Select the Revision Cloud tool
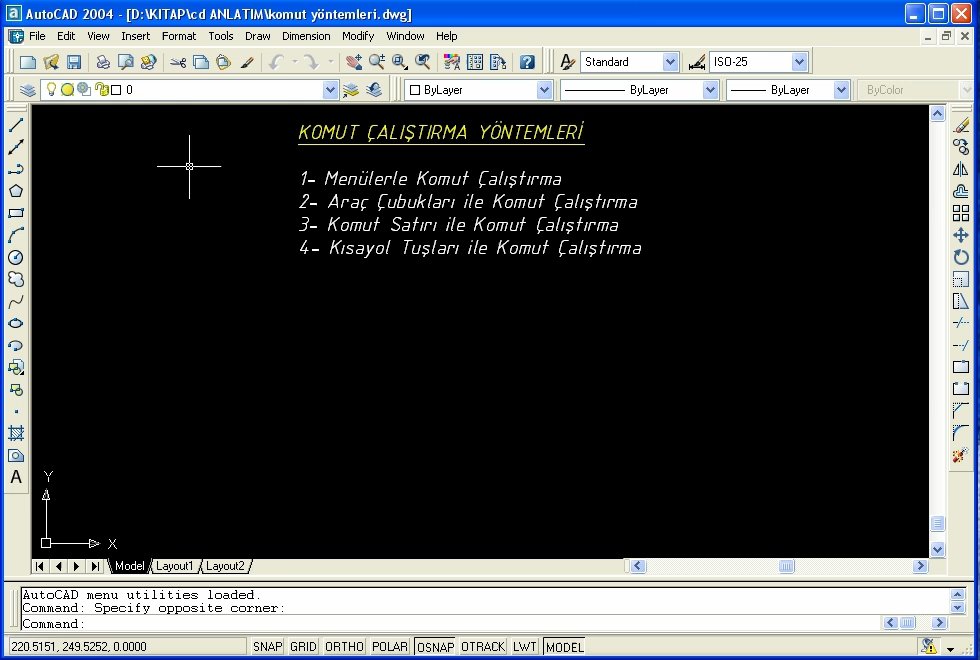The image size is (980, 660). pyautogui.click(x=16, y=279)
